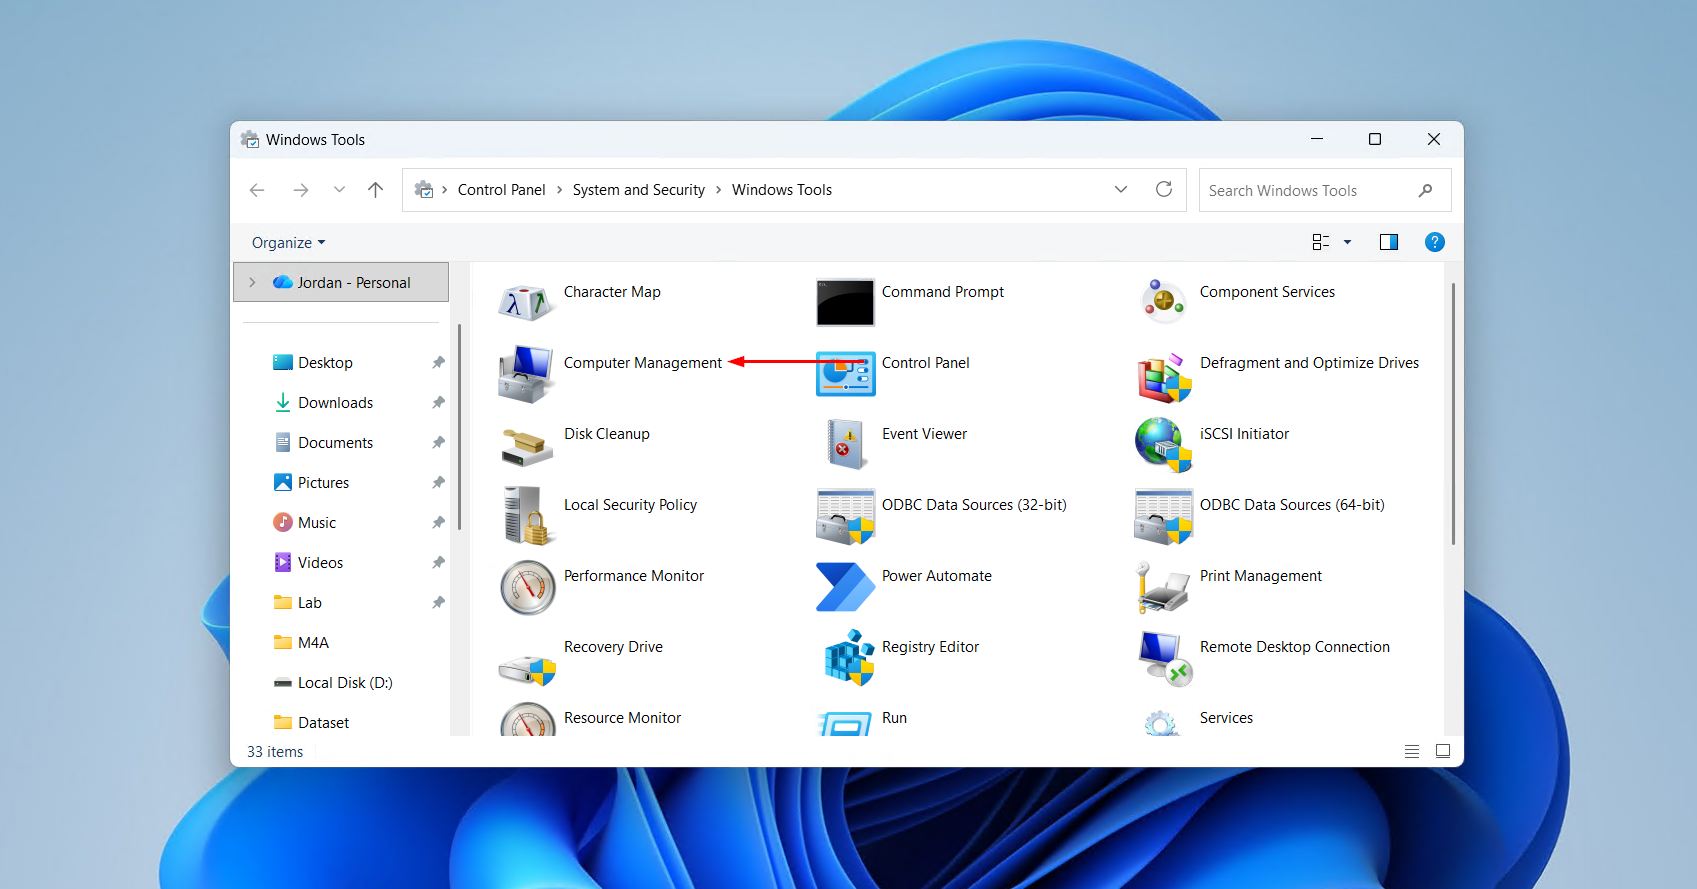1697x889 pixels.
Task: Open the Remote Desktop Connection icon
Action: pyautogui.click(x=1165, y=659)
